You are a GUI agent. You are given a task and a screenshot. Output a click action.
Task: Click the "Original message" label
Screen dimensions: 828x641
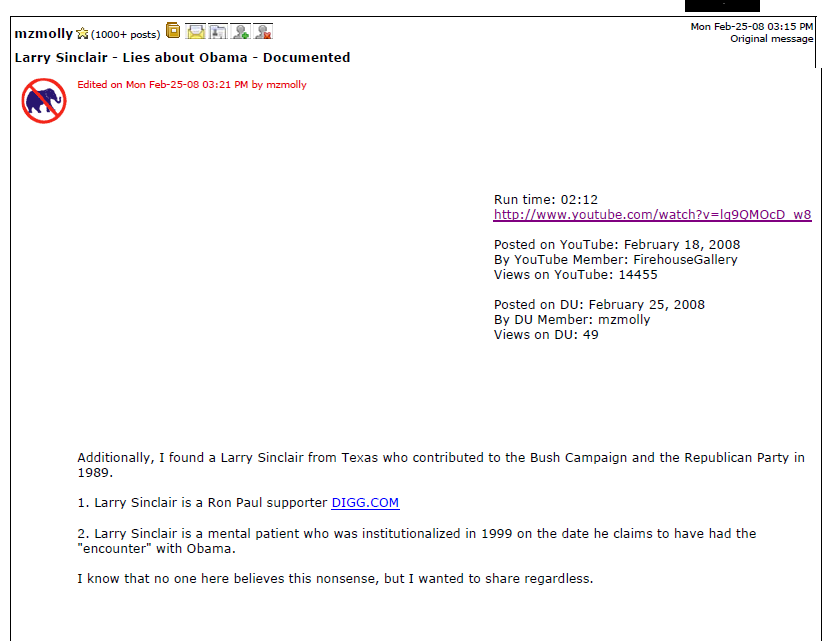coord(771,39)
